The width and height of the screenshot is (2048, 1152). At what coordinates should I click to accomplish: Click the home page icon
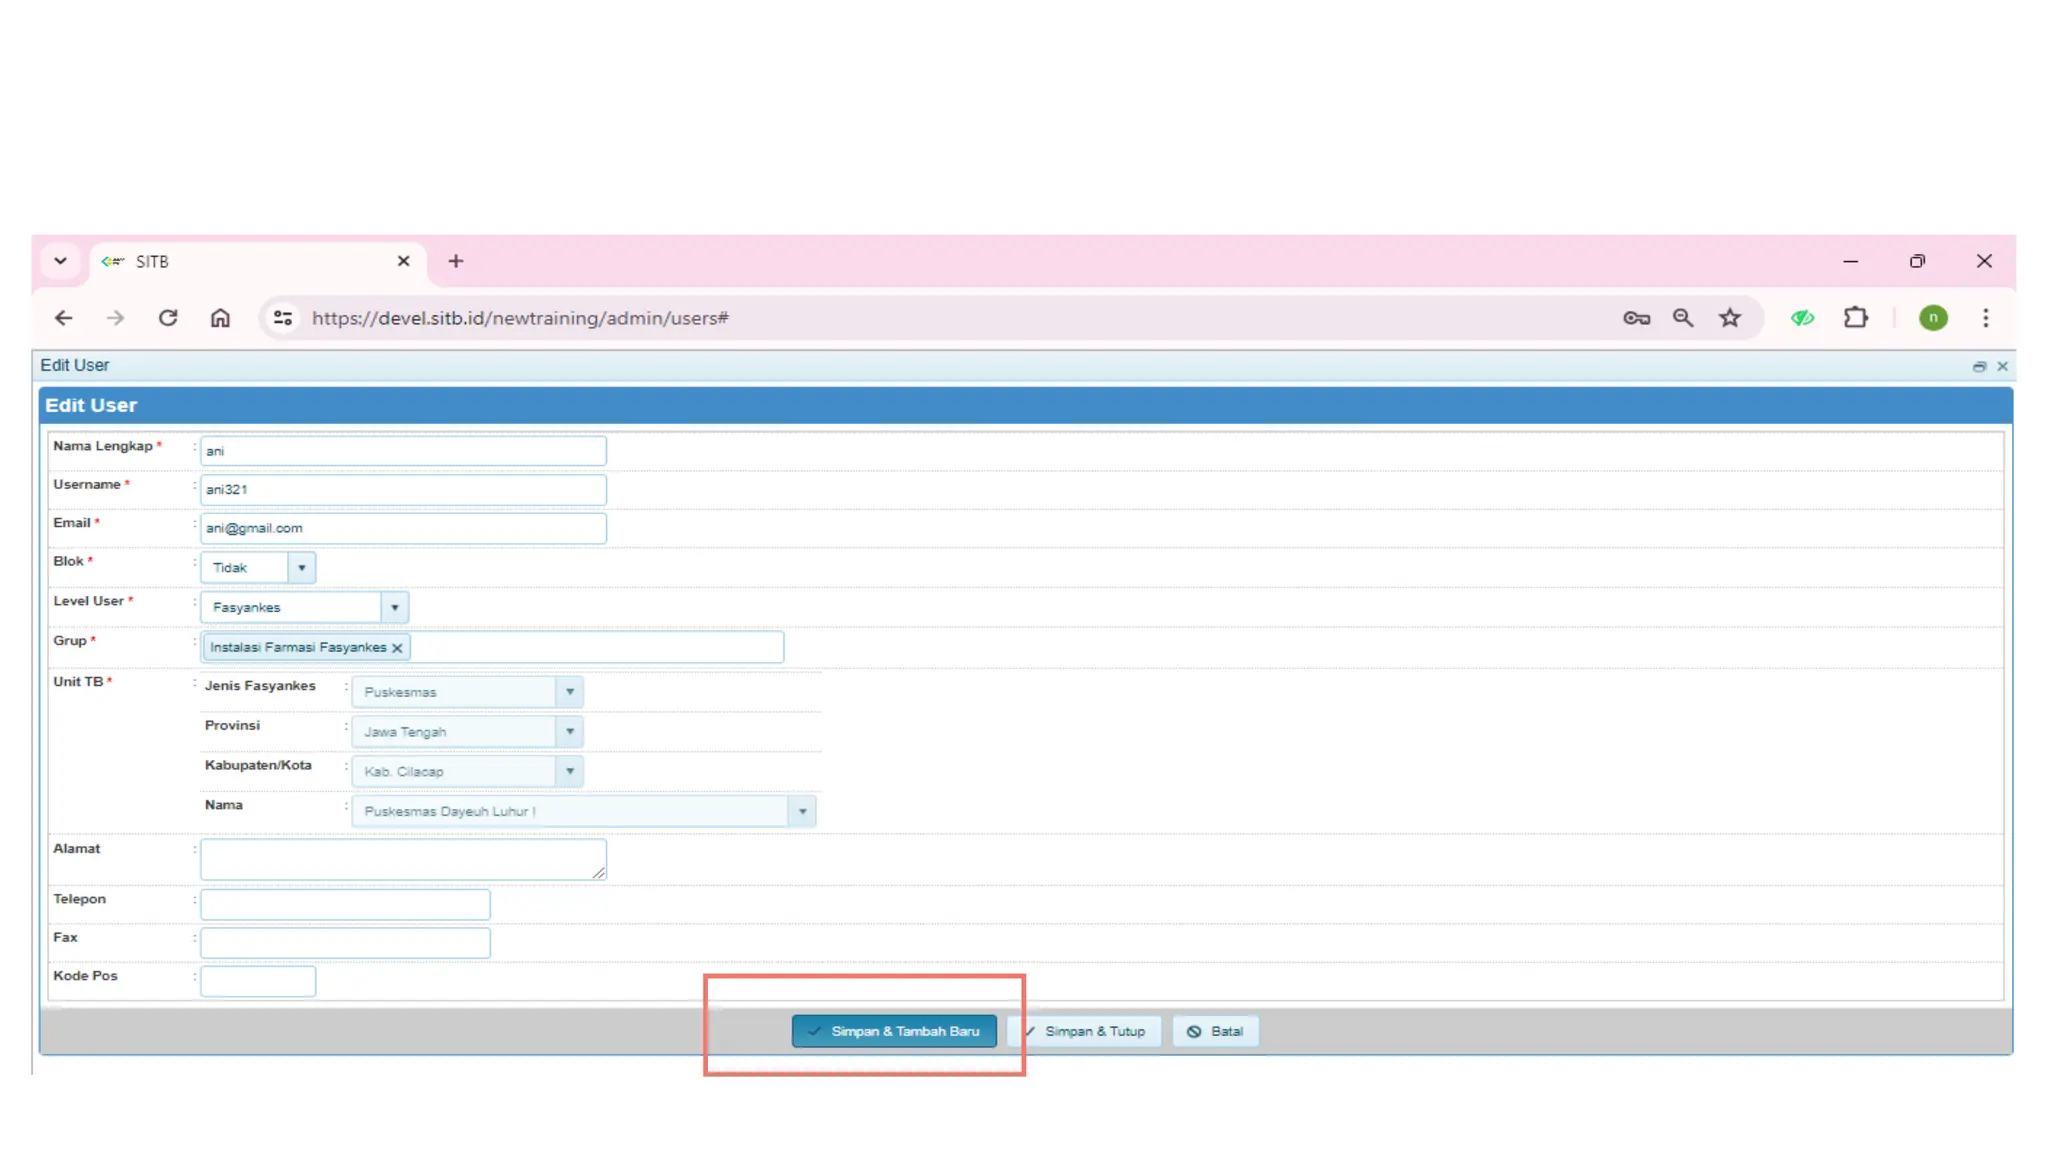click(220, 318)
